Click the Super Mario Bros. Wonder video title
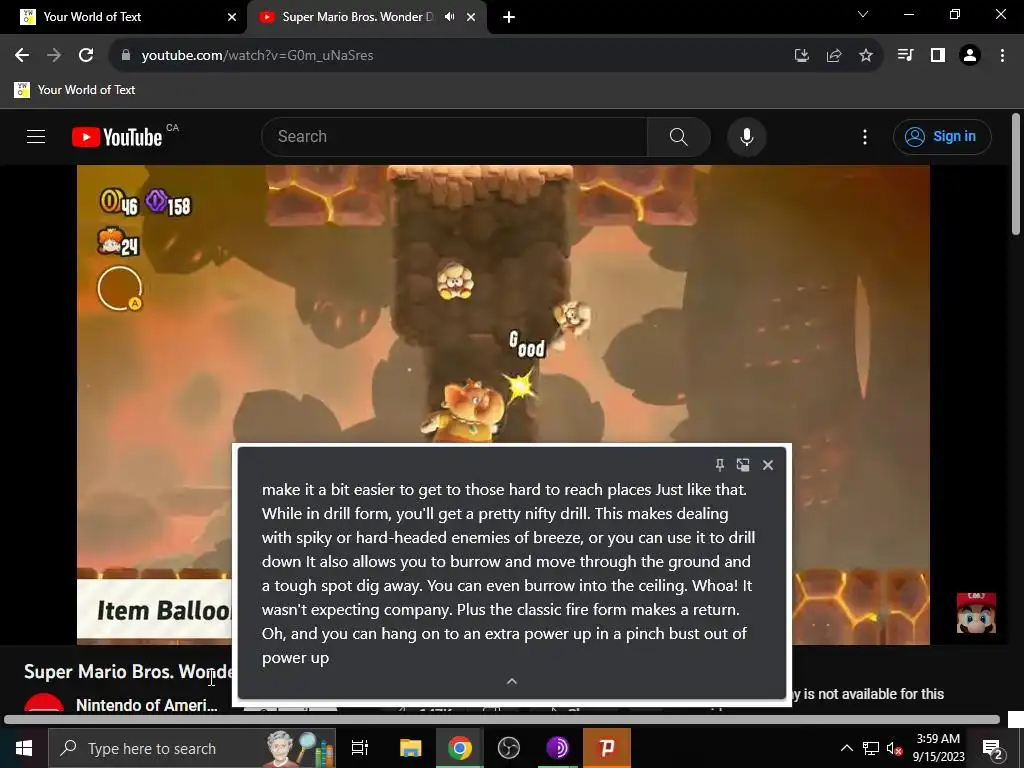This screenshot has height=768, width=1024. (128, 671)
